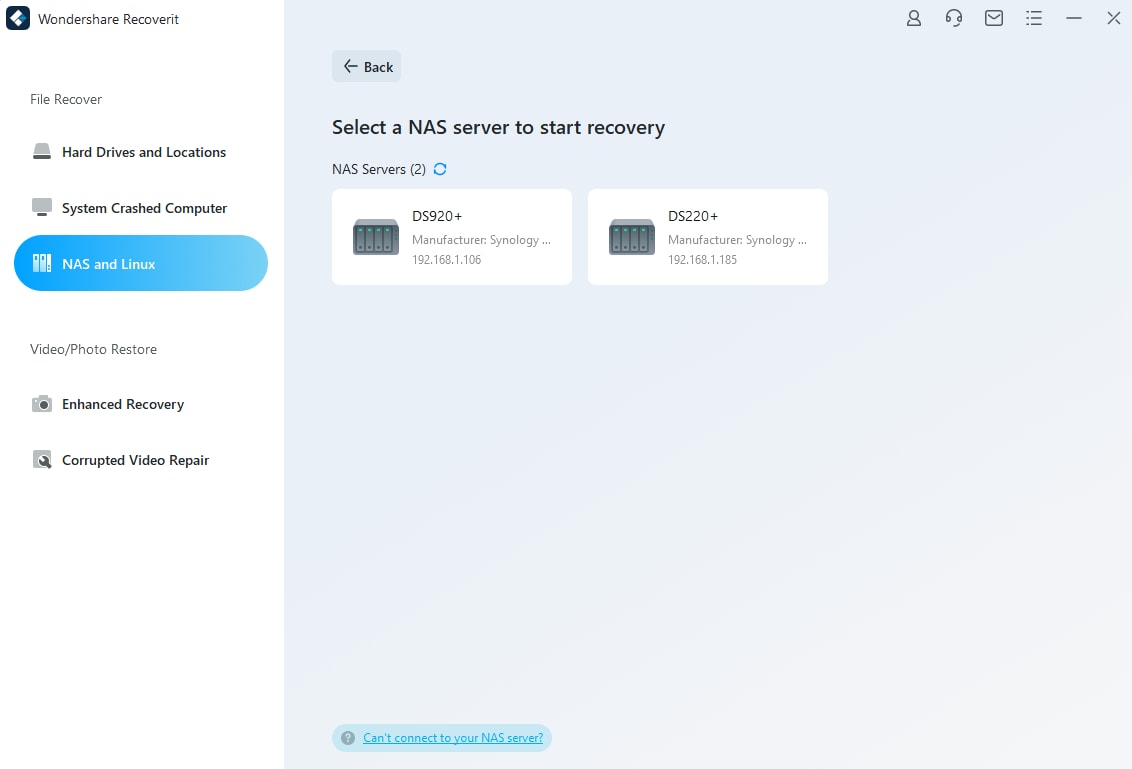Select the DS220+ NAS server
The image size is (1132, 769).
point(708,237)
